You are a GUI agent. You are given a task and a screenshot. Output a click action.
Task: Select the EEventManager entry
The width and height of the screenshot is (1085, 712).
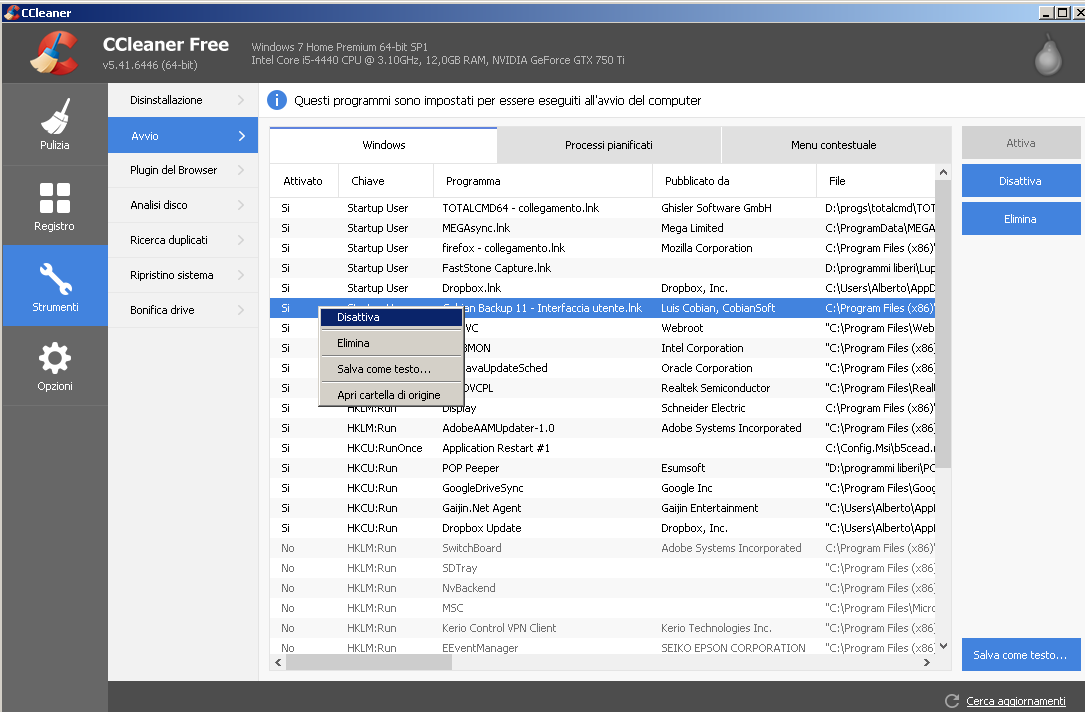pyautogui.click(x=602, y=648)
